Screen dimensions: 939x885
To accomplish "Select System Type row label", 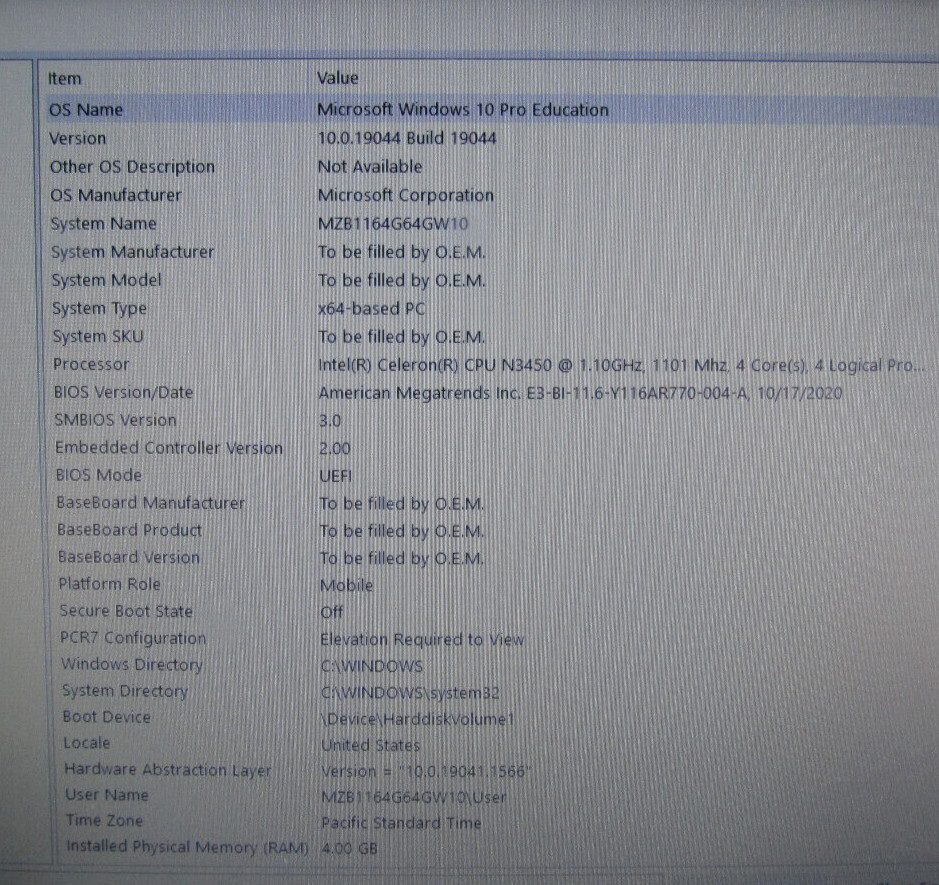I will [x=99, y=309].
